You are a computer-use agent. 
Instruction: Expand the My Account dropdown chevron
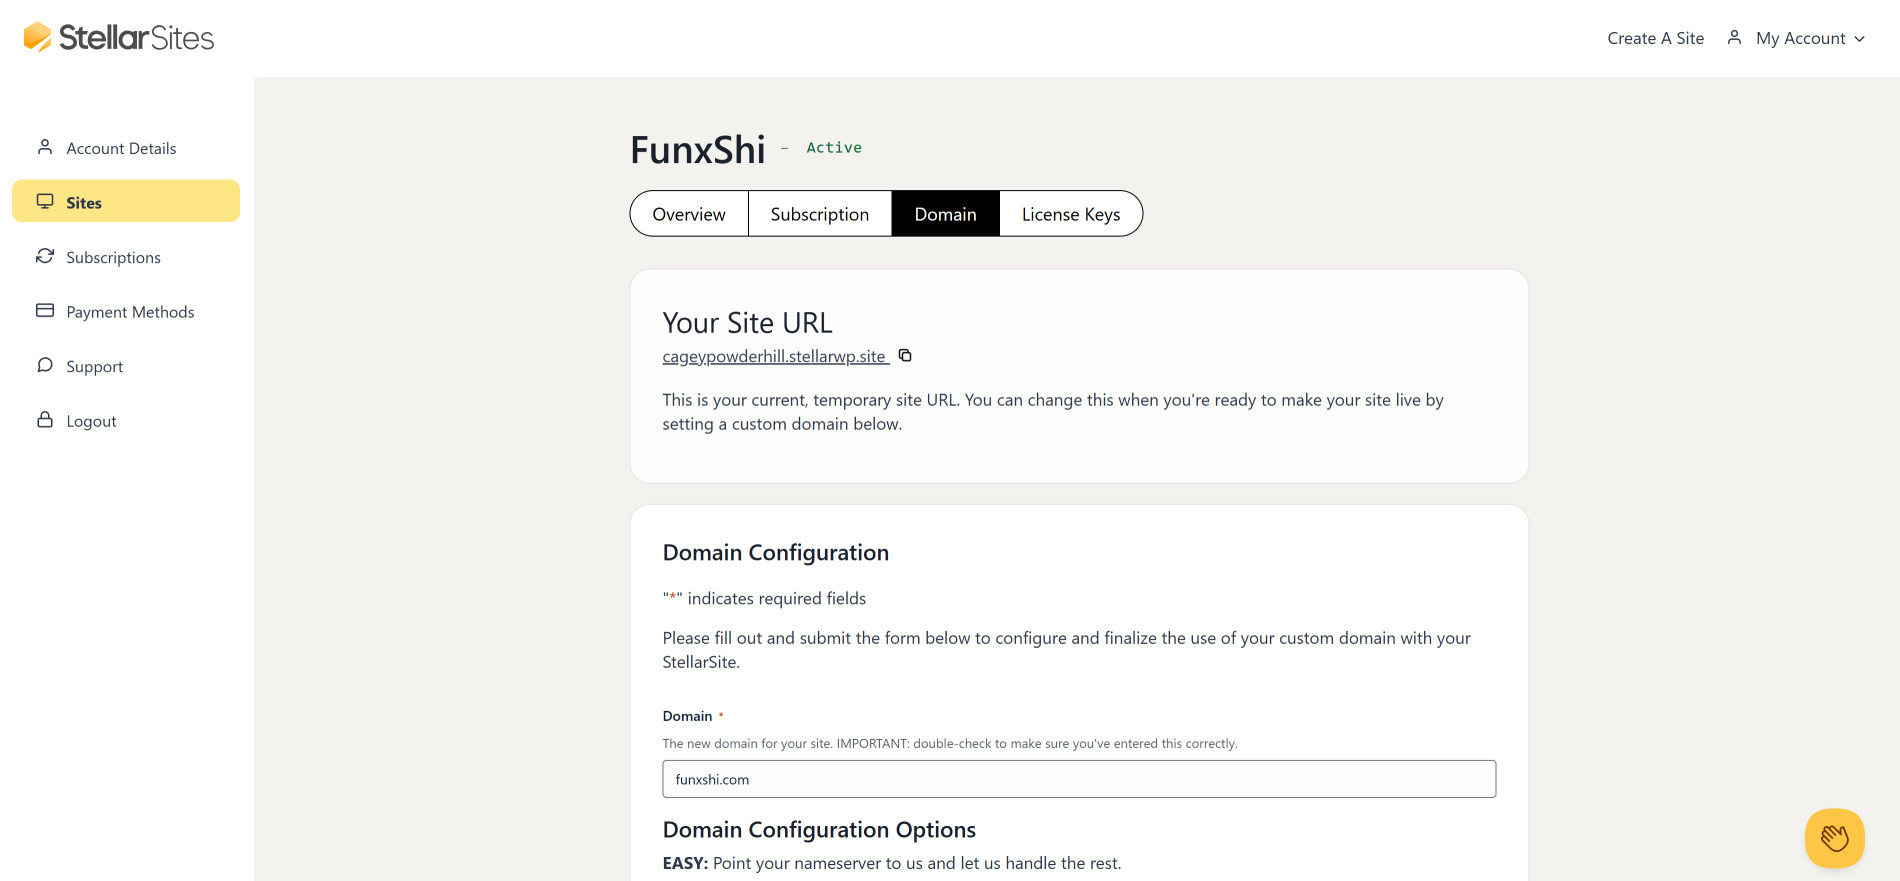[x=1859, y=39]
